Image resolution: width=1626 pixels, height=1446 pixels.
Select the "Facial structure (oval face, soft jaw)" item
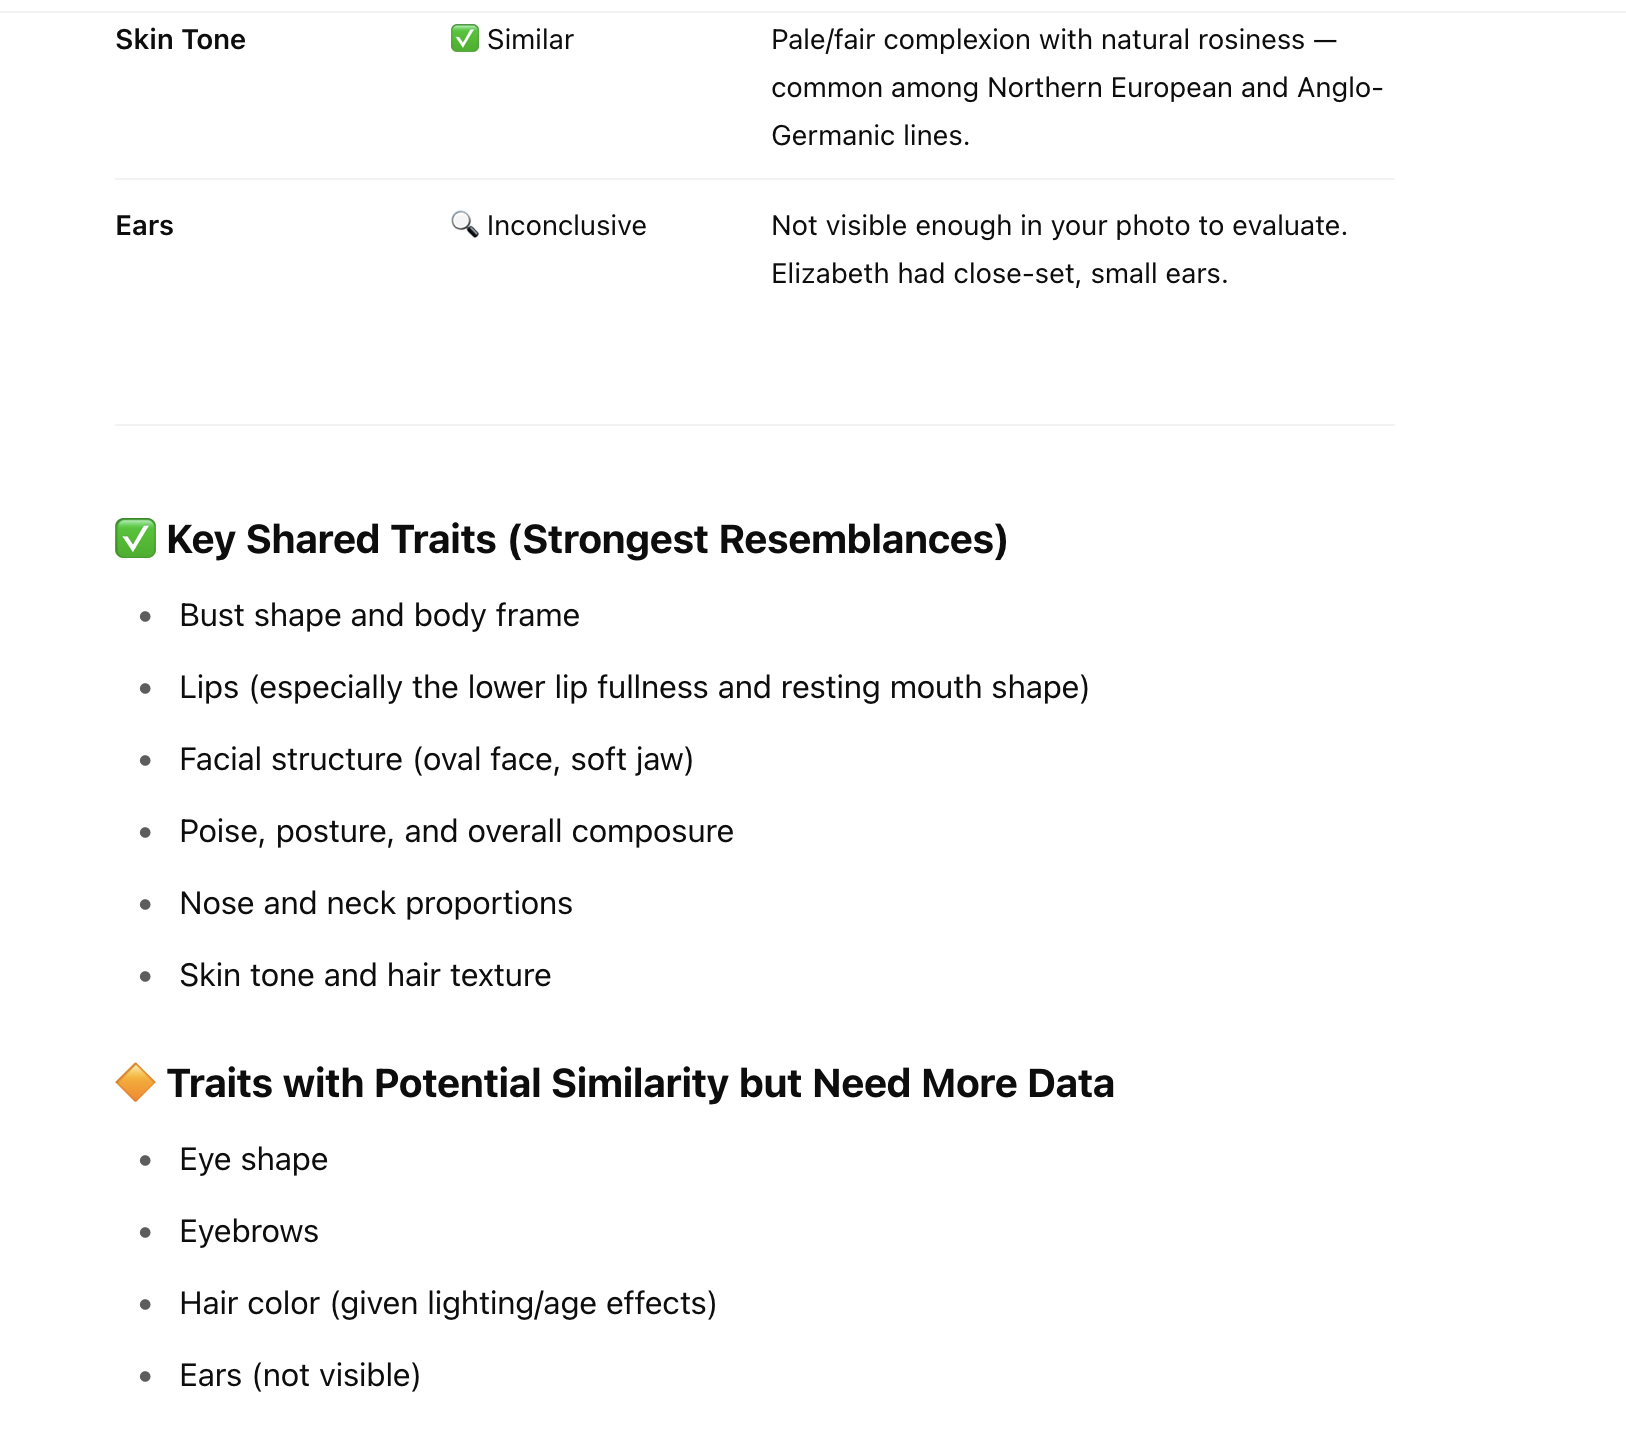(436, 760)
